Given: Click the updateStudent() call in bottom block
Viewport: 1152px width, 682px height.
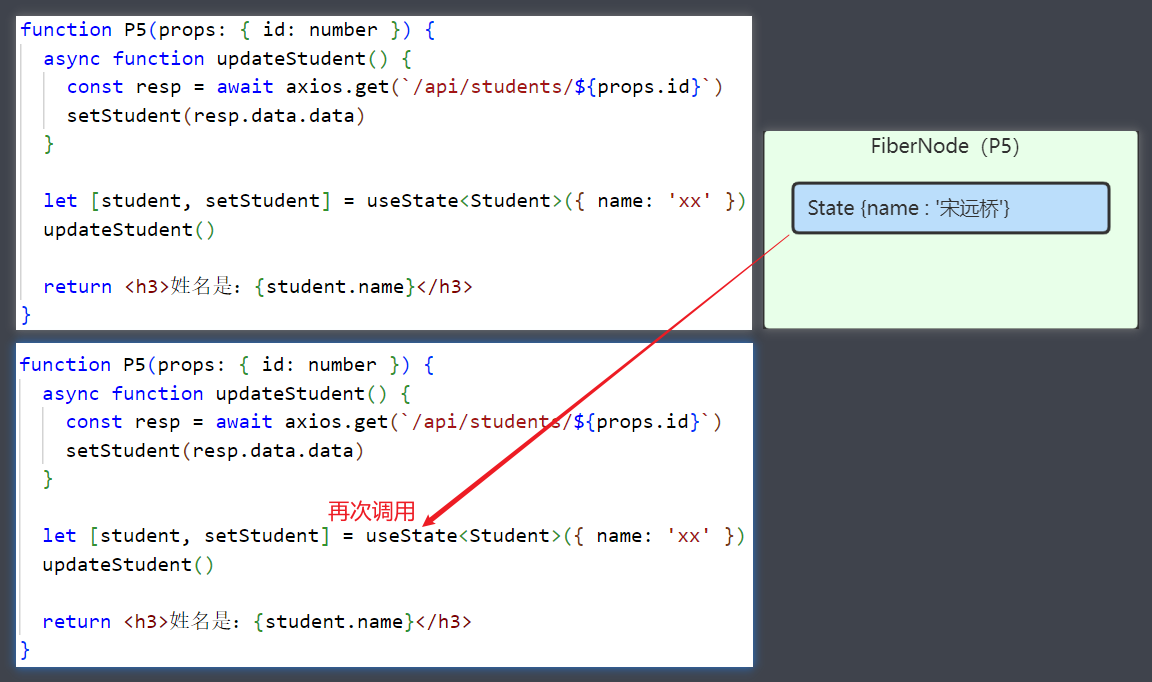Looking at the screenshot, I should click(129, 565).
